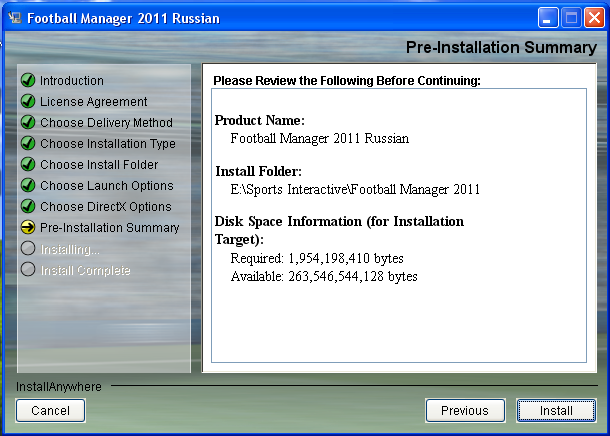Click the checkmark next to Choose Launch Options

click(x=28, y=186)
